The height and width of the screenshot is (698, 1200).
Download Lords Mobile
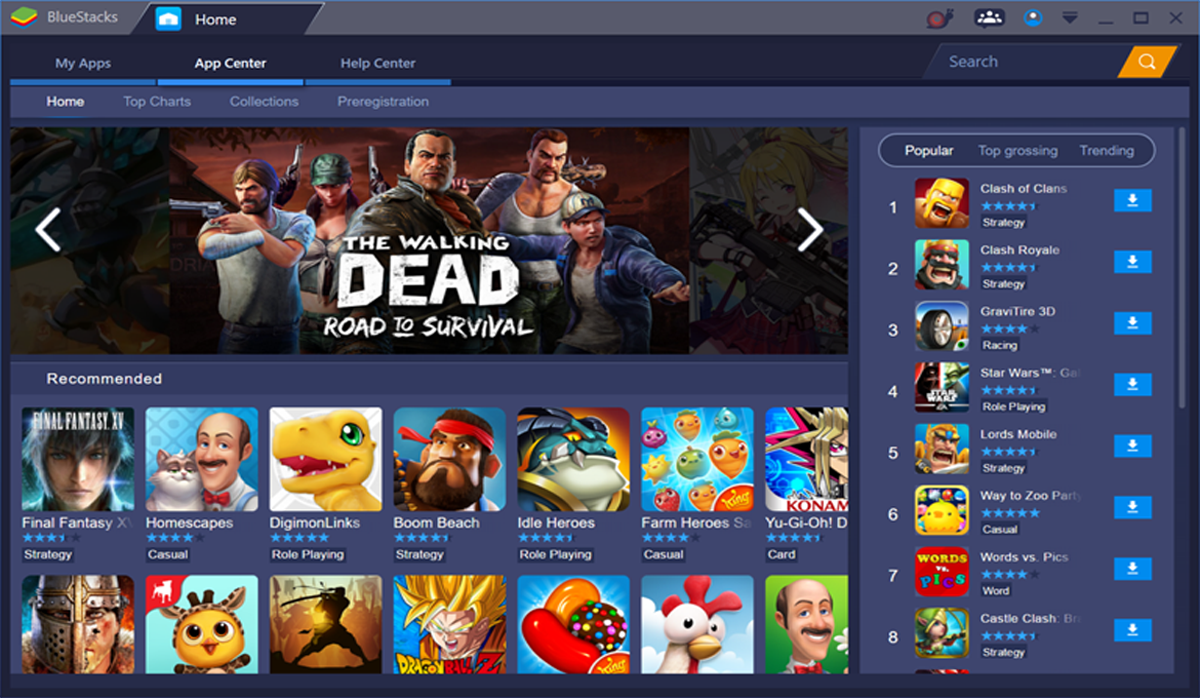click(1132, 446)
